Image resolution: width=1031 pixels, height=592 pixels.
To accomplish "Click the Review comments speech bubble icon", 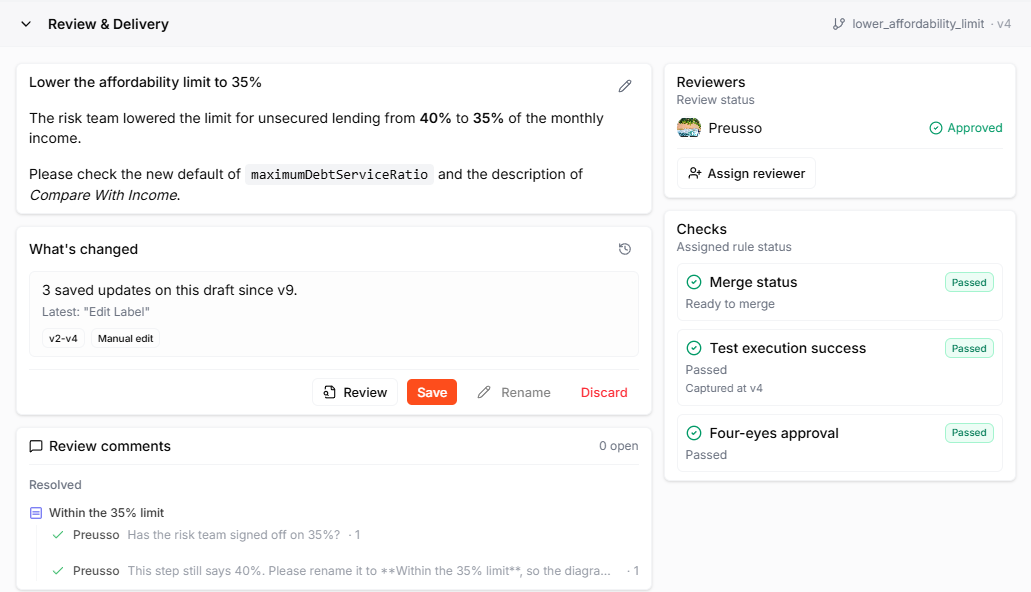I will (36, 447).
